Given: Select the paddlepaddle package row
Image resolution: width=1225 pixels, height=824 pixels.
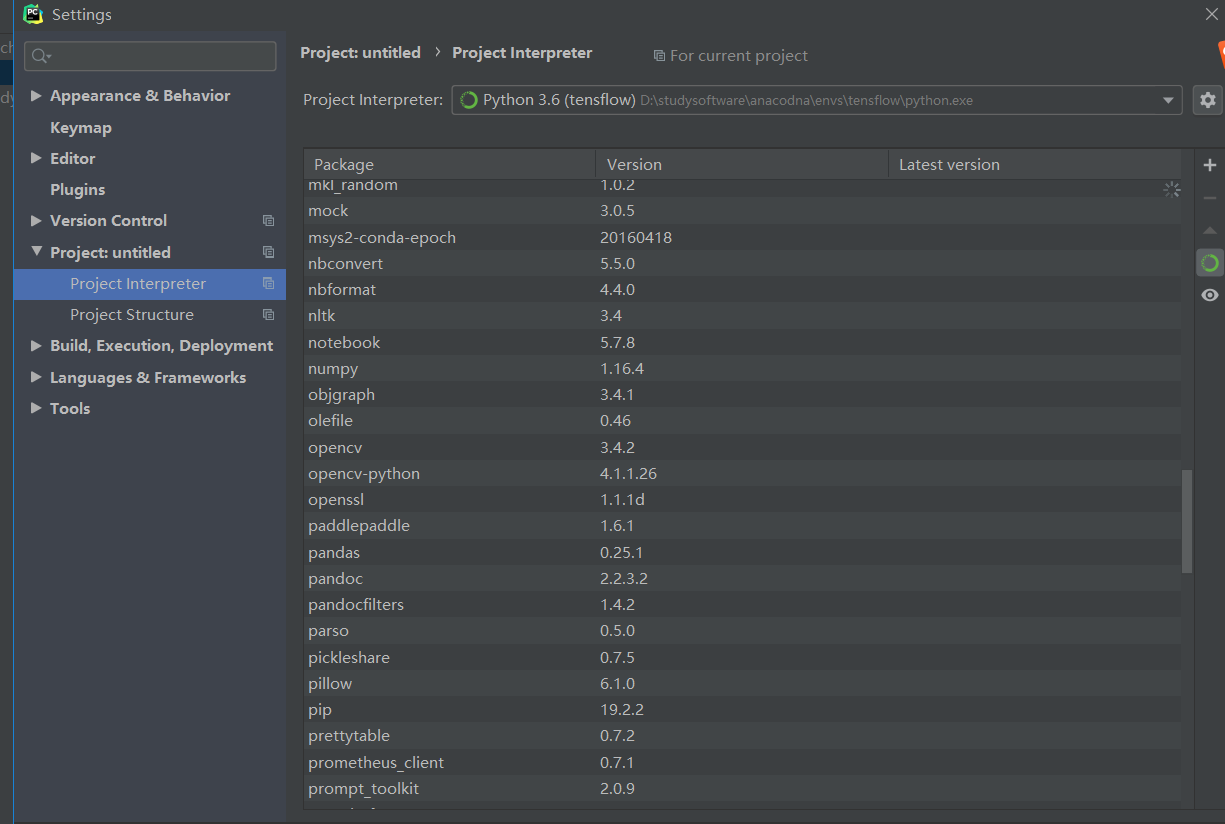Looking at the screenshot, I should pyautogui.click(x=743, y=526).
